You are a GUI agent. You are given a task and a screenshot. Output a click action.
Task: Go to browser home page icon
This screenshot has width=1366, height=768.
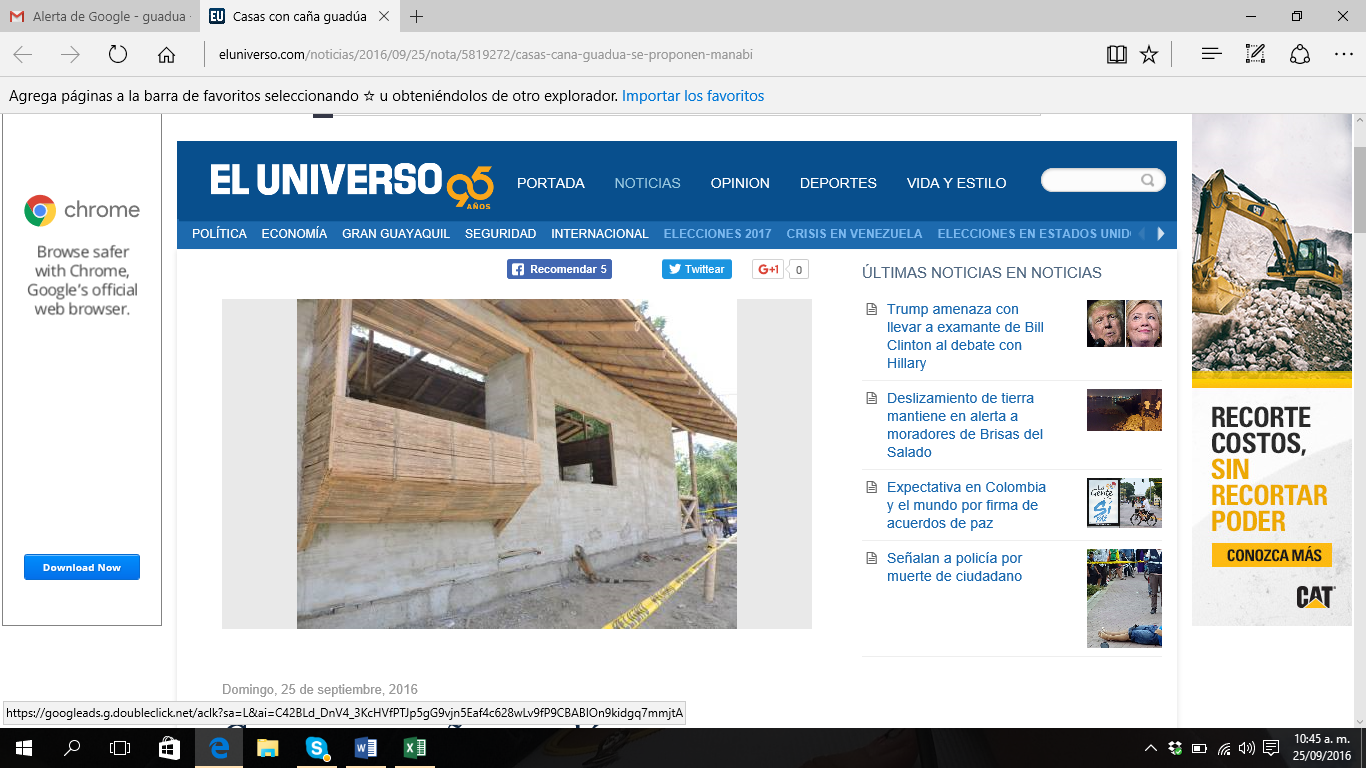[166, 55]
